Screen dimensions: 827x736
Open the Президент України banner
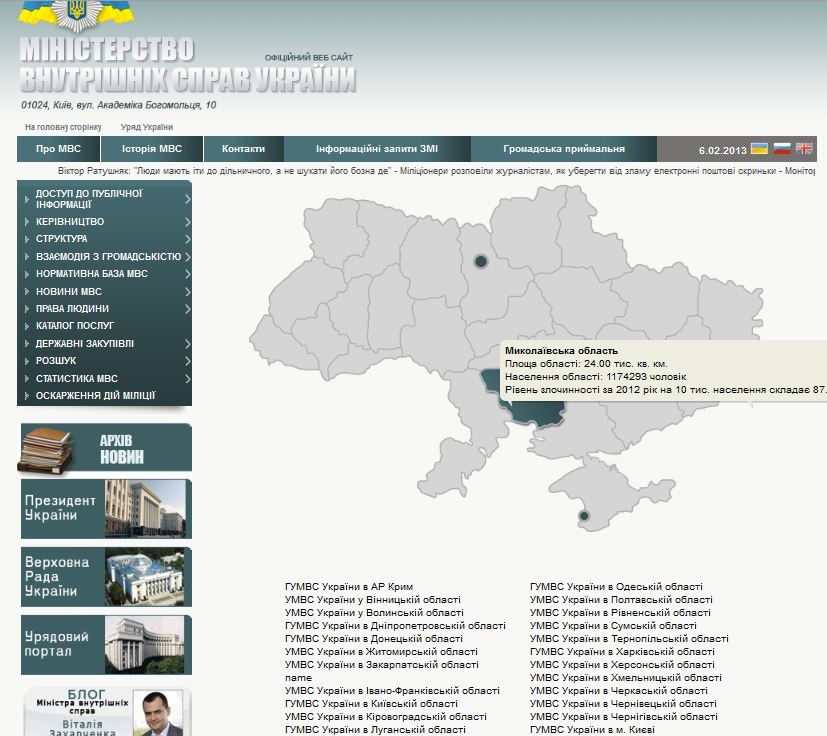point(105,509)
